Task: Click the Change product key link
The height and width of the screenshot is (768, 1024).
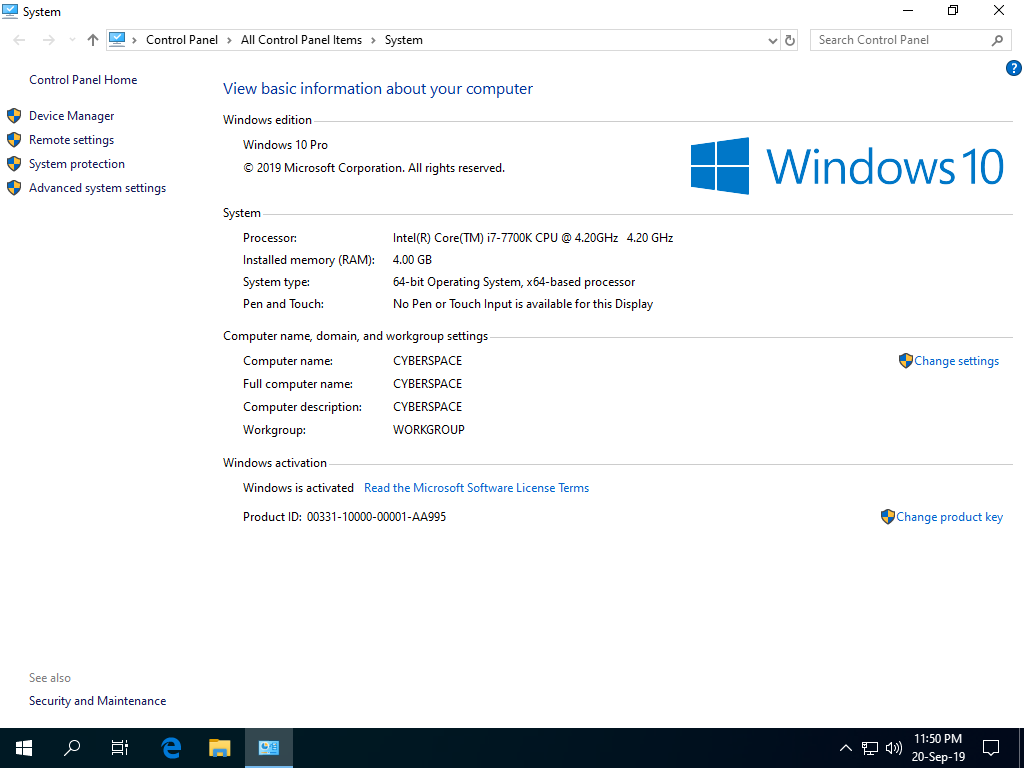Action: (x=949, y=517)
